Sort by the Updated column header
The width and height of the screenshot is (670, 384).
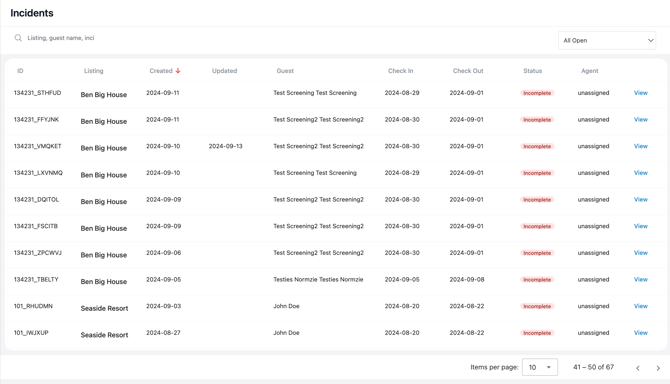224,71
